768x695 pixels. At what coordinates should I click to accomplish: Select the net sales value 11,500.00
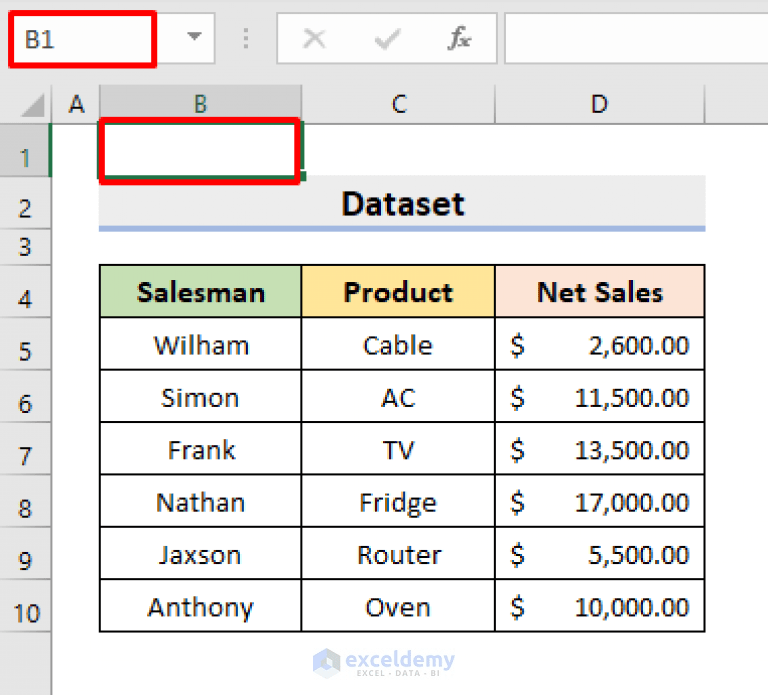coord(600,397)
